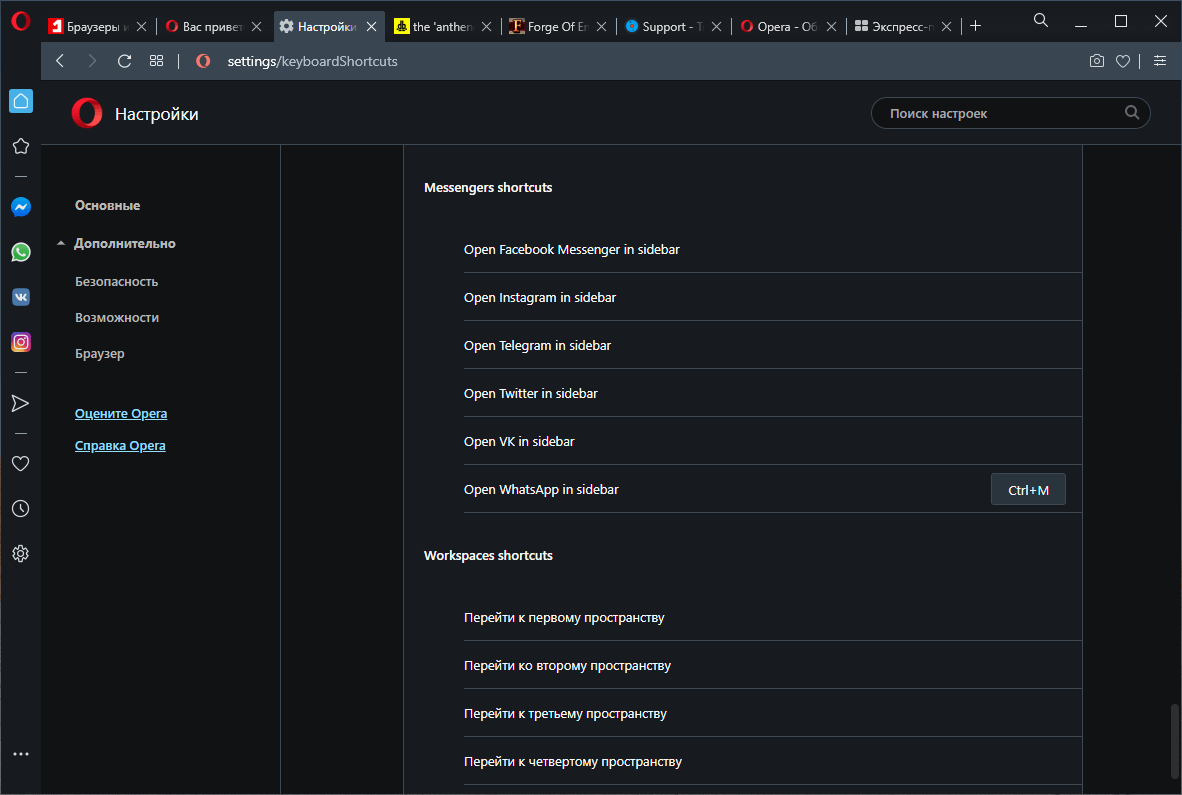Click the Ctrl+M shortcut button for WhatsApp
The image size is (1182, 795).
point(1028,490)
